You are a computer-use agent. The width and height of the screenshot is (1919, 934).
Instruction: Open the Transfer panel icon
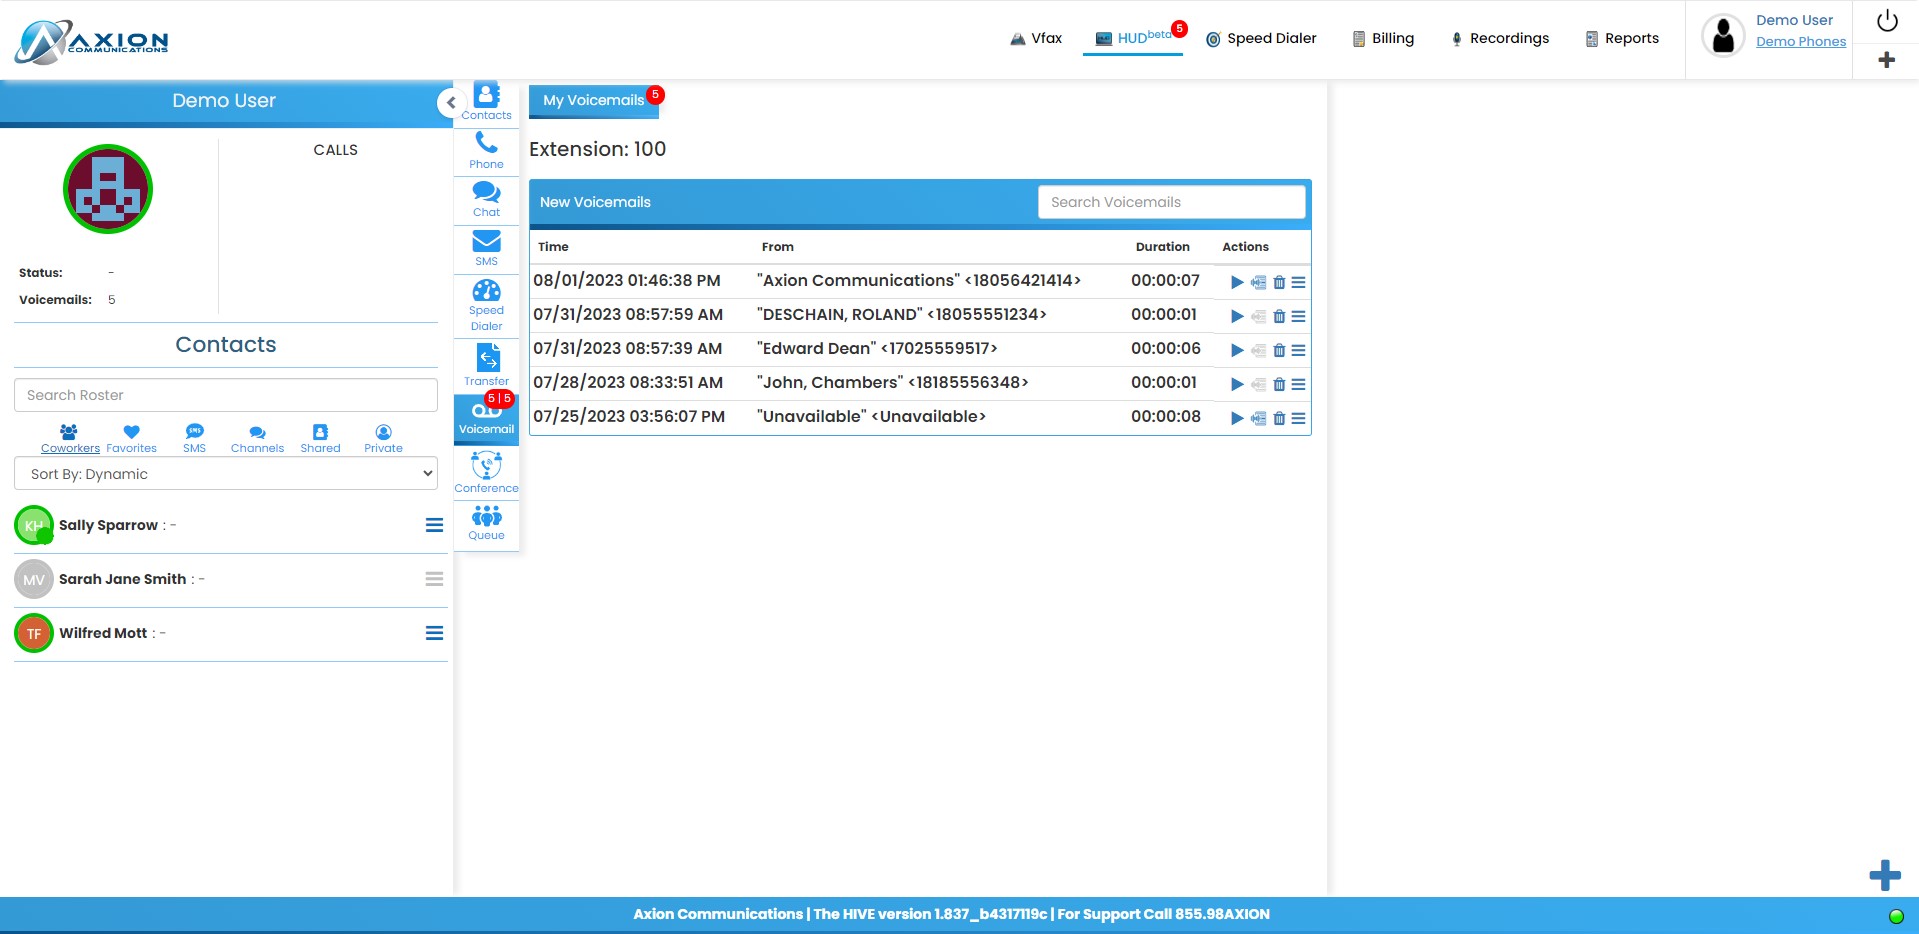point(486,365)
